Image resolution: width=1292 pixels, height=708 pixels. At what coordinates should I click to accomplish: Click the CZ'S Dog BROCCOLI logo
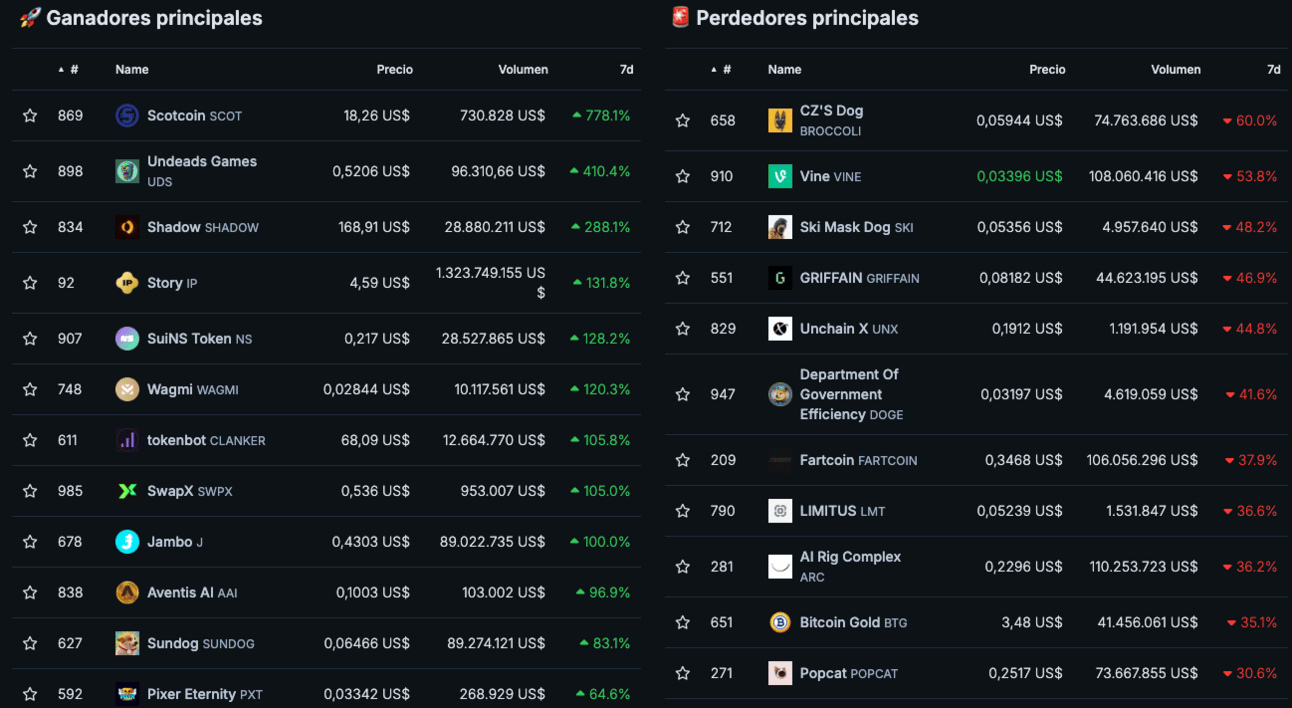point(780,120)
